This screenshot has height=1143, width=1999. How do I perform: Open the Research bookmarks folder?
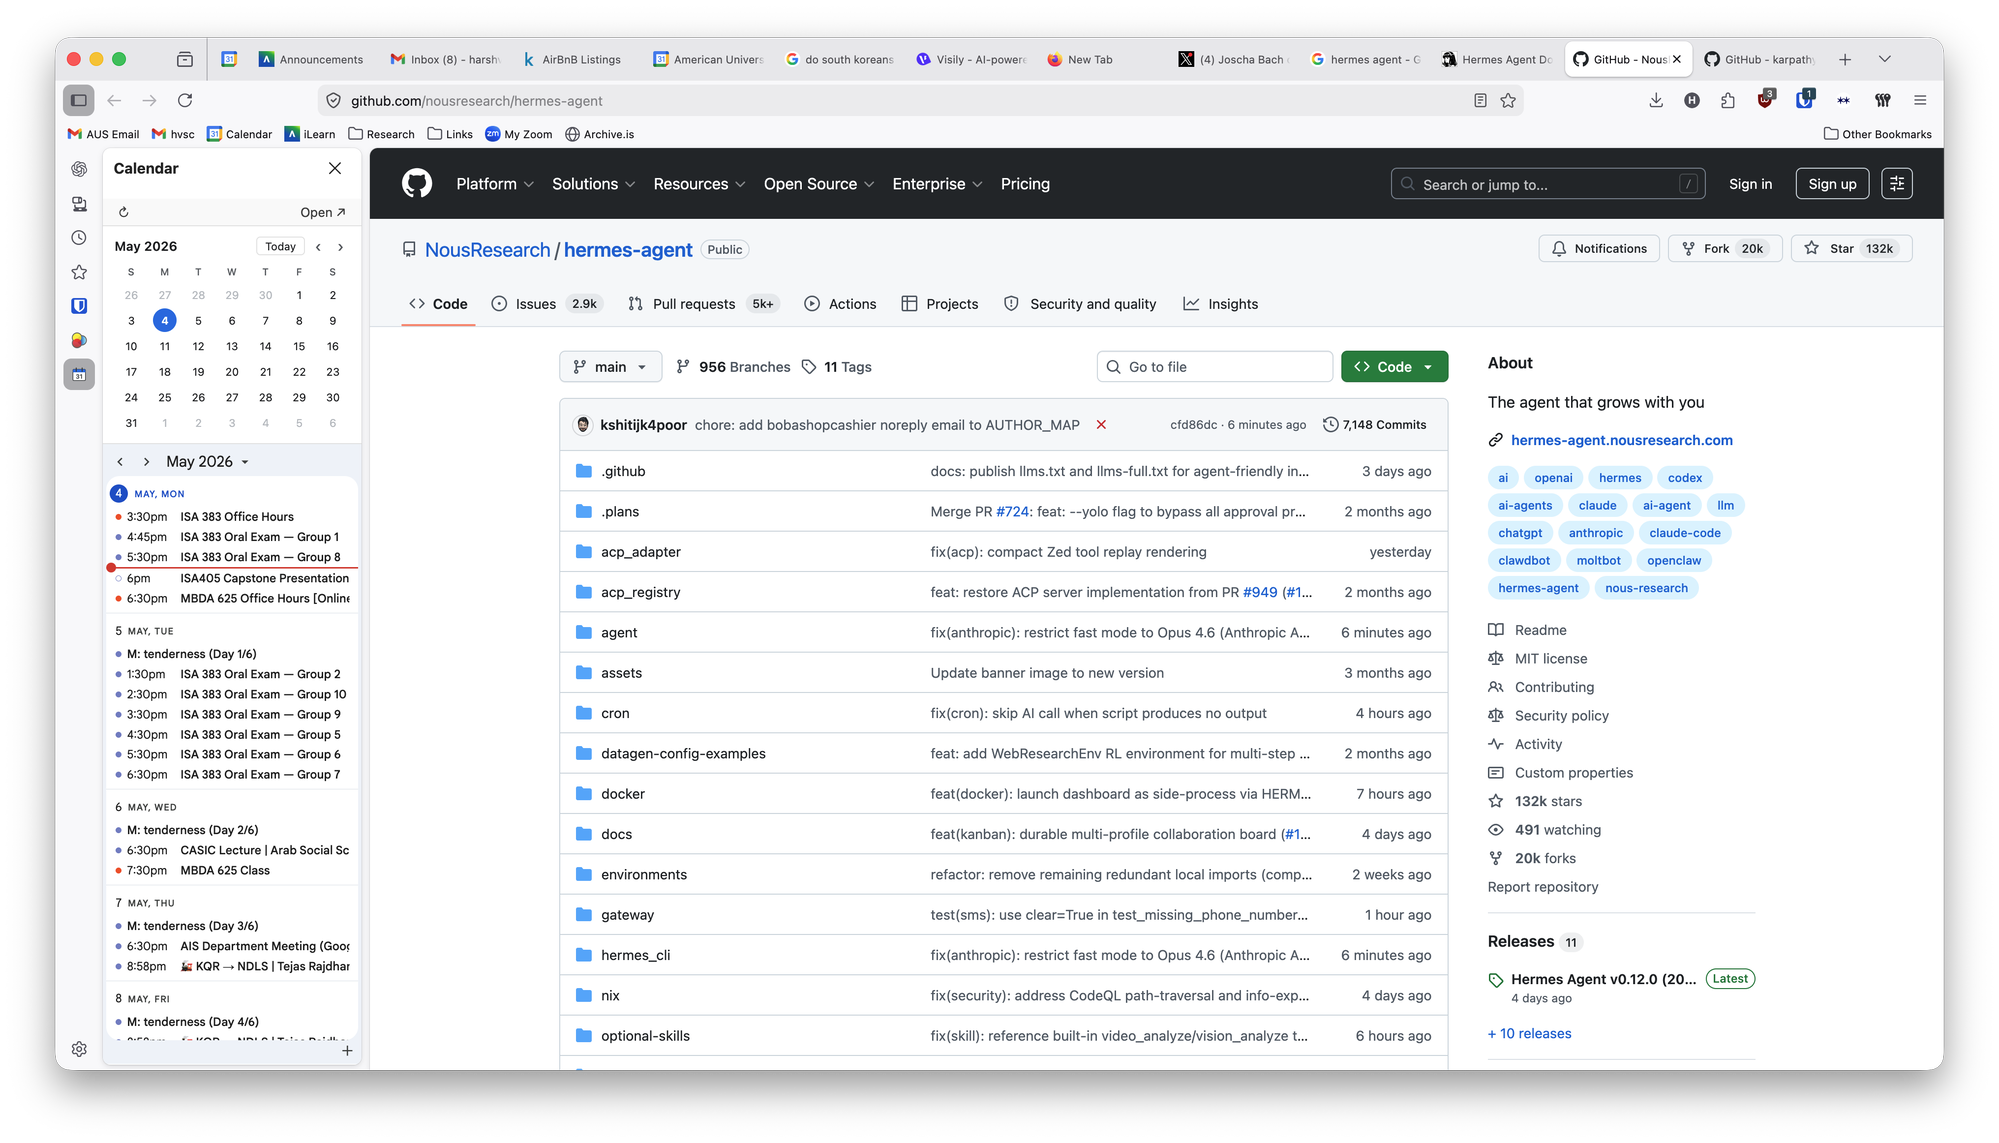tap(381, 134)
